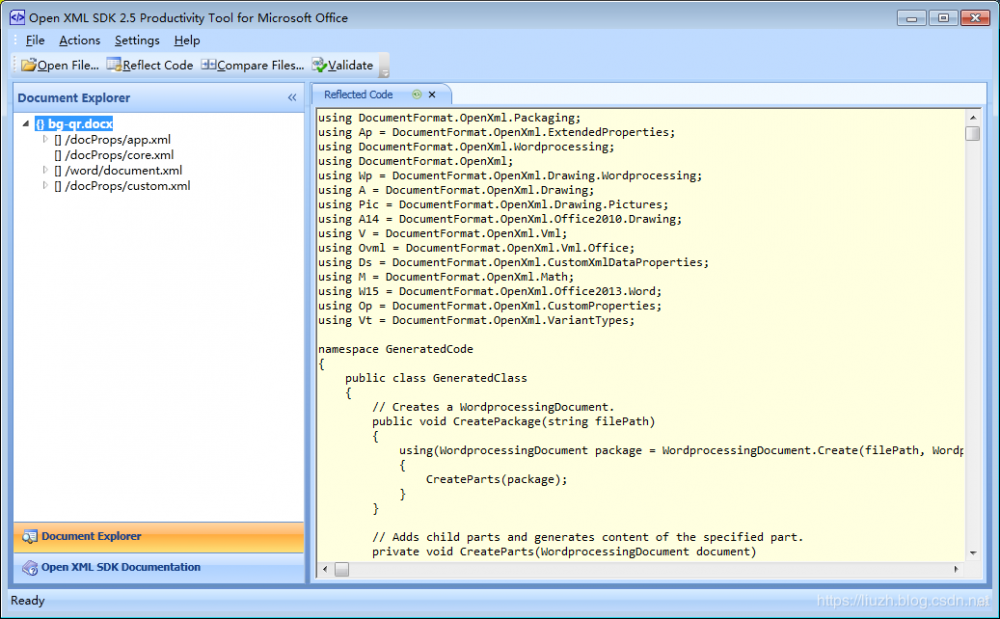Viewport: 1000px width, 619px height.
Task: Maximize the Productivity Tool window
Action: tap(943, 18)
